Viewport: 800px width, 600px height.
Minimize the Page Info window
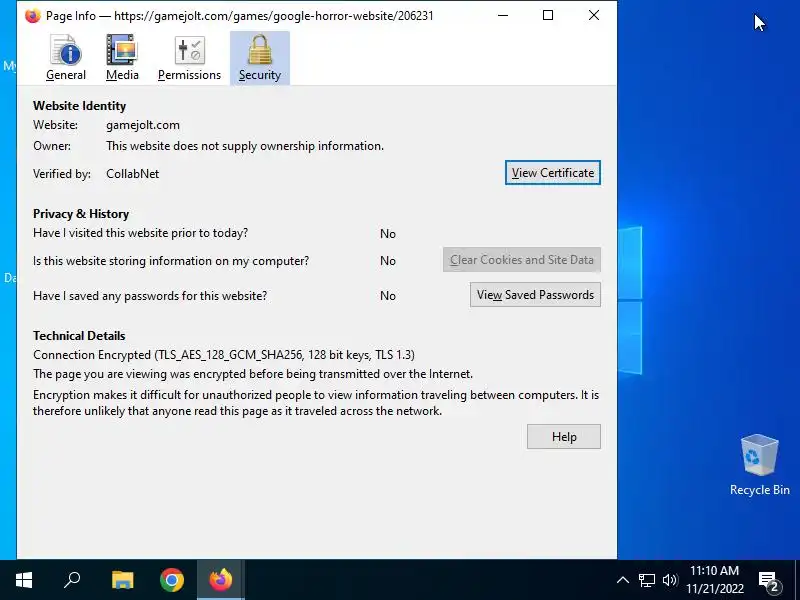click(503, 15)
